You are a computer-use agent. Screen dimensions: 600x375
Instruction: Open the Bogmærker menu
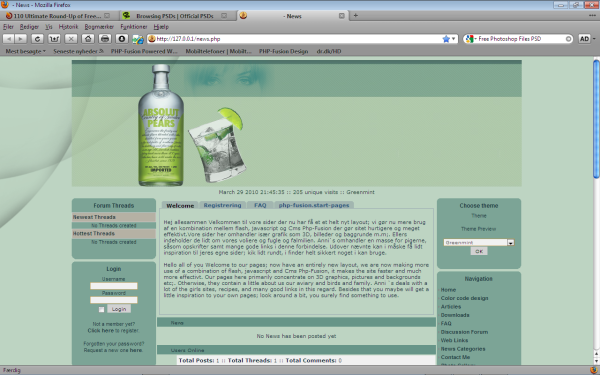(x=99, y=27)
